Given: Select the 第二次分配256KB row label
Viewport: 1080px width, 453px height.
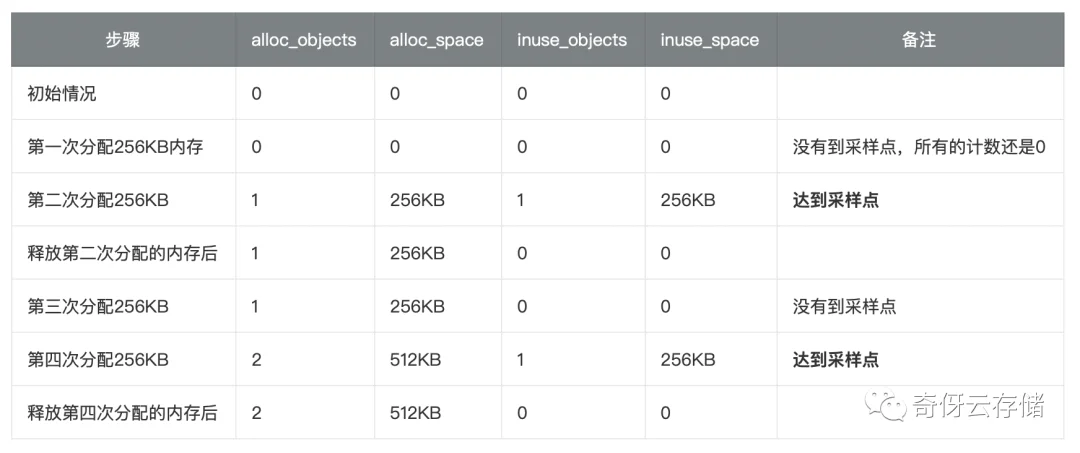Looking at the screenshot, I should pyautogui.click(x=98, y=200).
